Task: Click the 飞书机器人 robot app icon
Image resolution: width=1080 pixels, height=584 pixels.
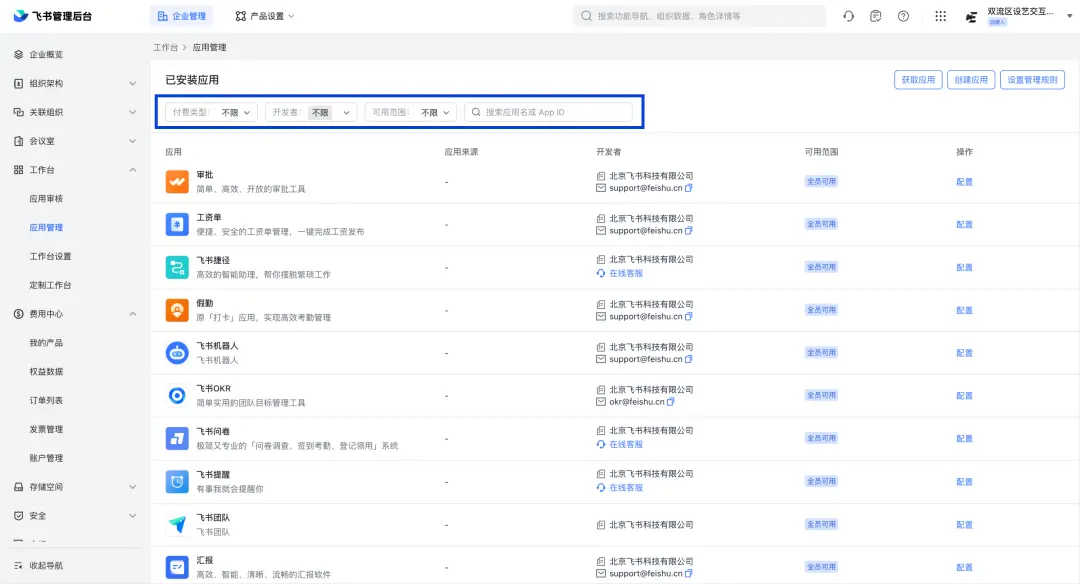Action: pos(177,353)
